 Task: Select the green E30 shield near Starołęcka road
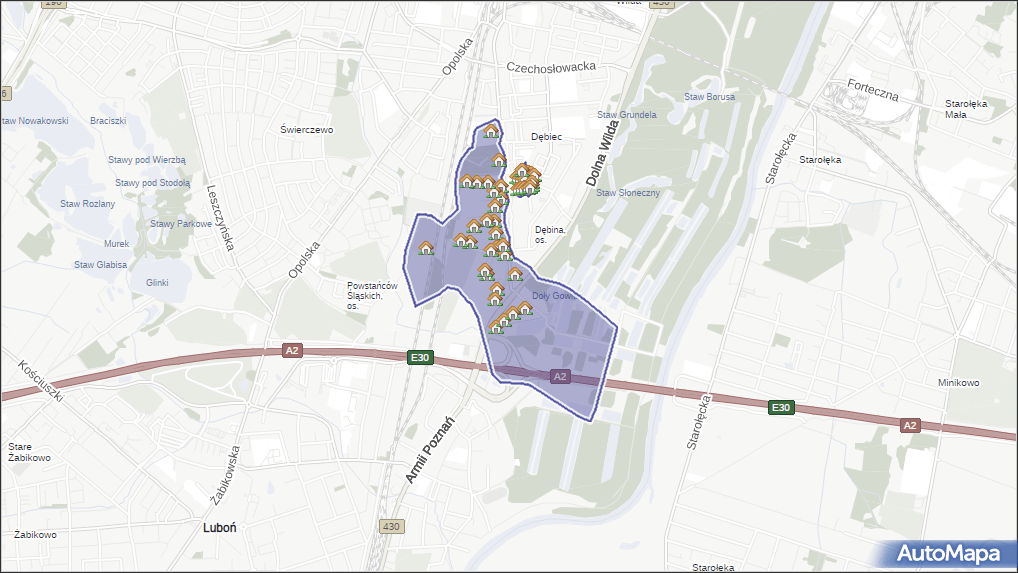tap(780, 408)
